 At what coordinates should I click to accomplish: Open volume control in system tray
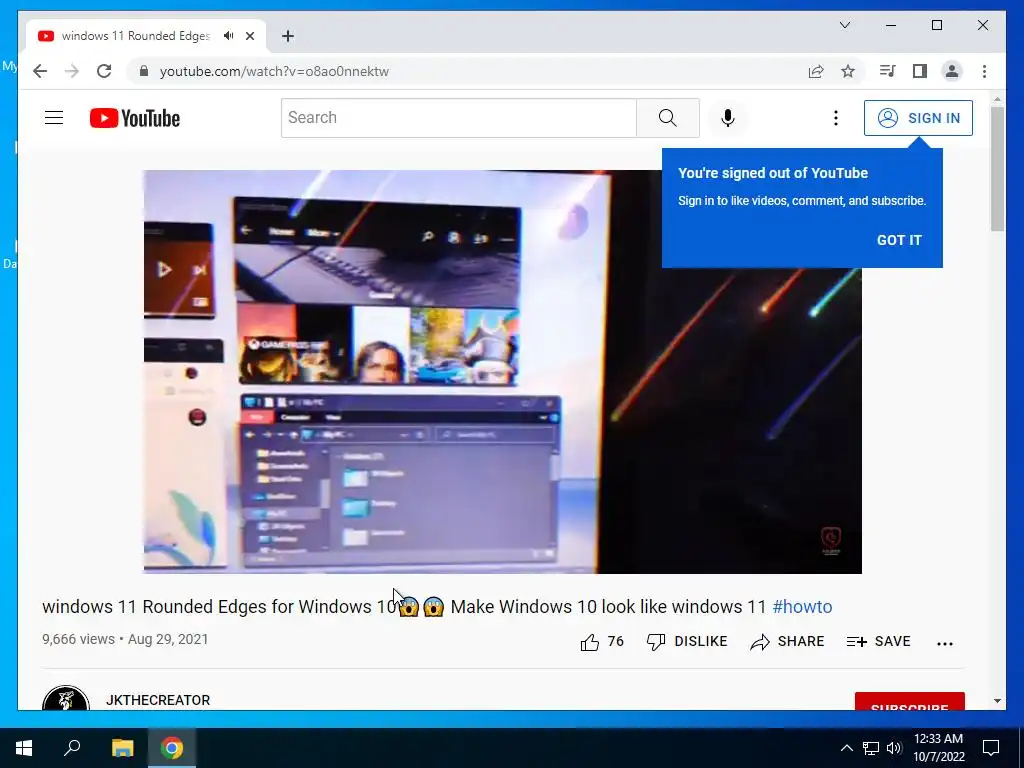coord(894,748)
